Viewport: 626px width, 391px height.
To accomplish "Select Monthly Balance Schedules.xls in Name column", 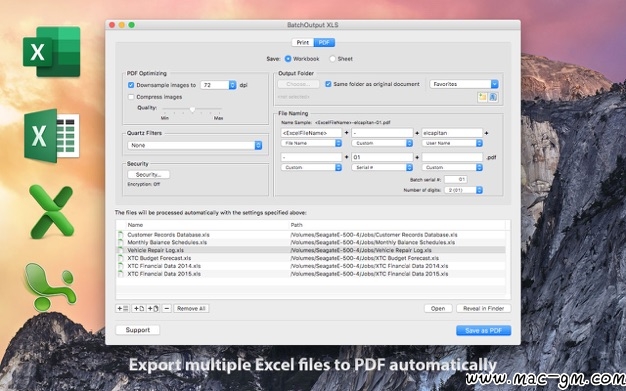I will click(x=167, y=242).
